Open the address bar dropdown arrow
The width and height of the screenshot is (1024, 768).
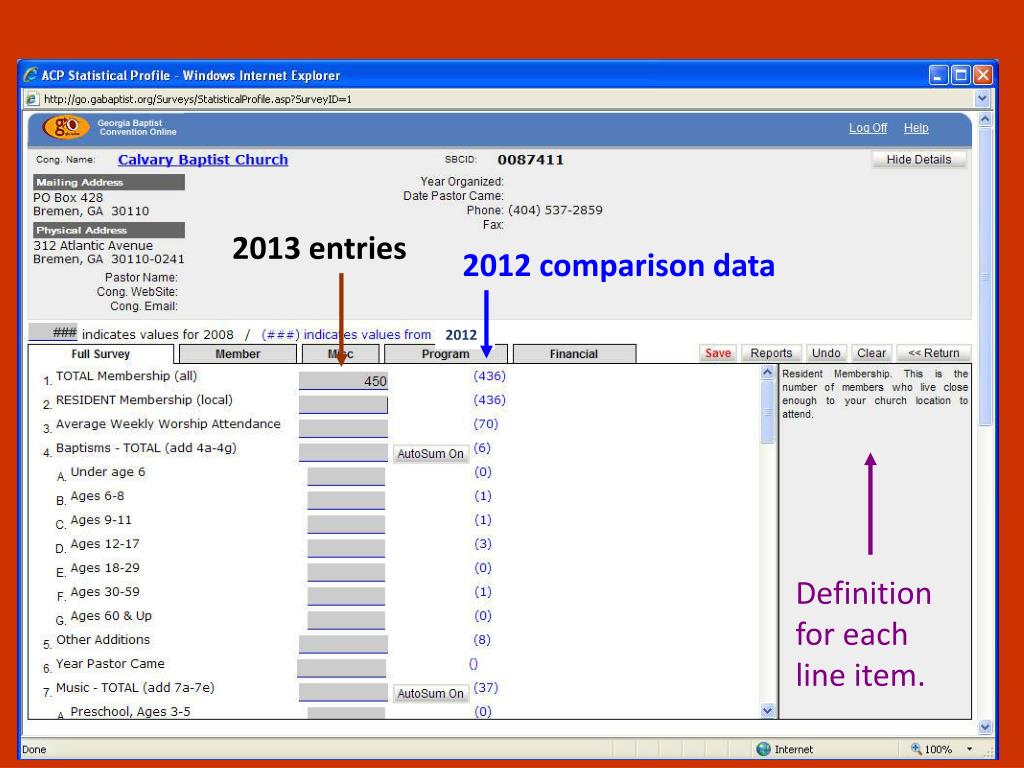pos(982,99)
